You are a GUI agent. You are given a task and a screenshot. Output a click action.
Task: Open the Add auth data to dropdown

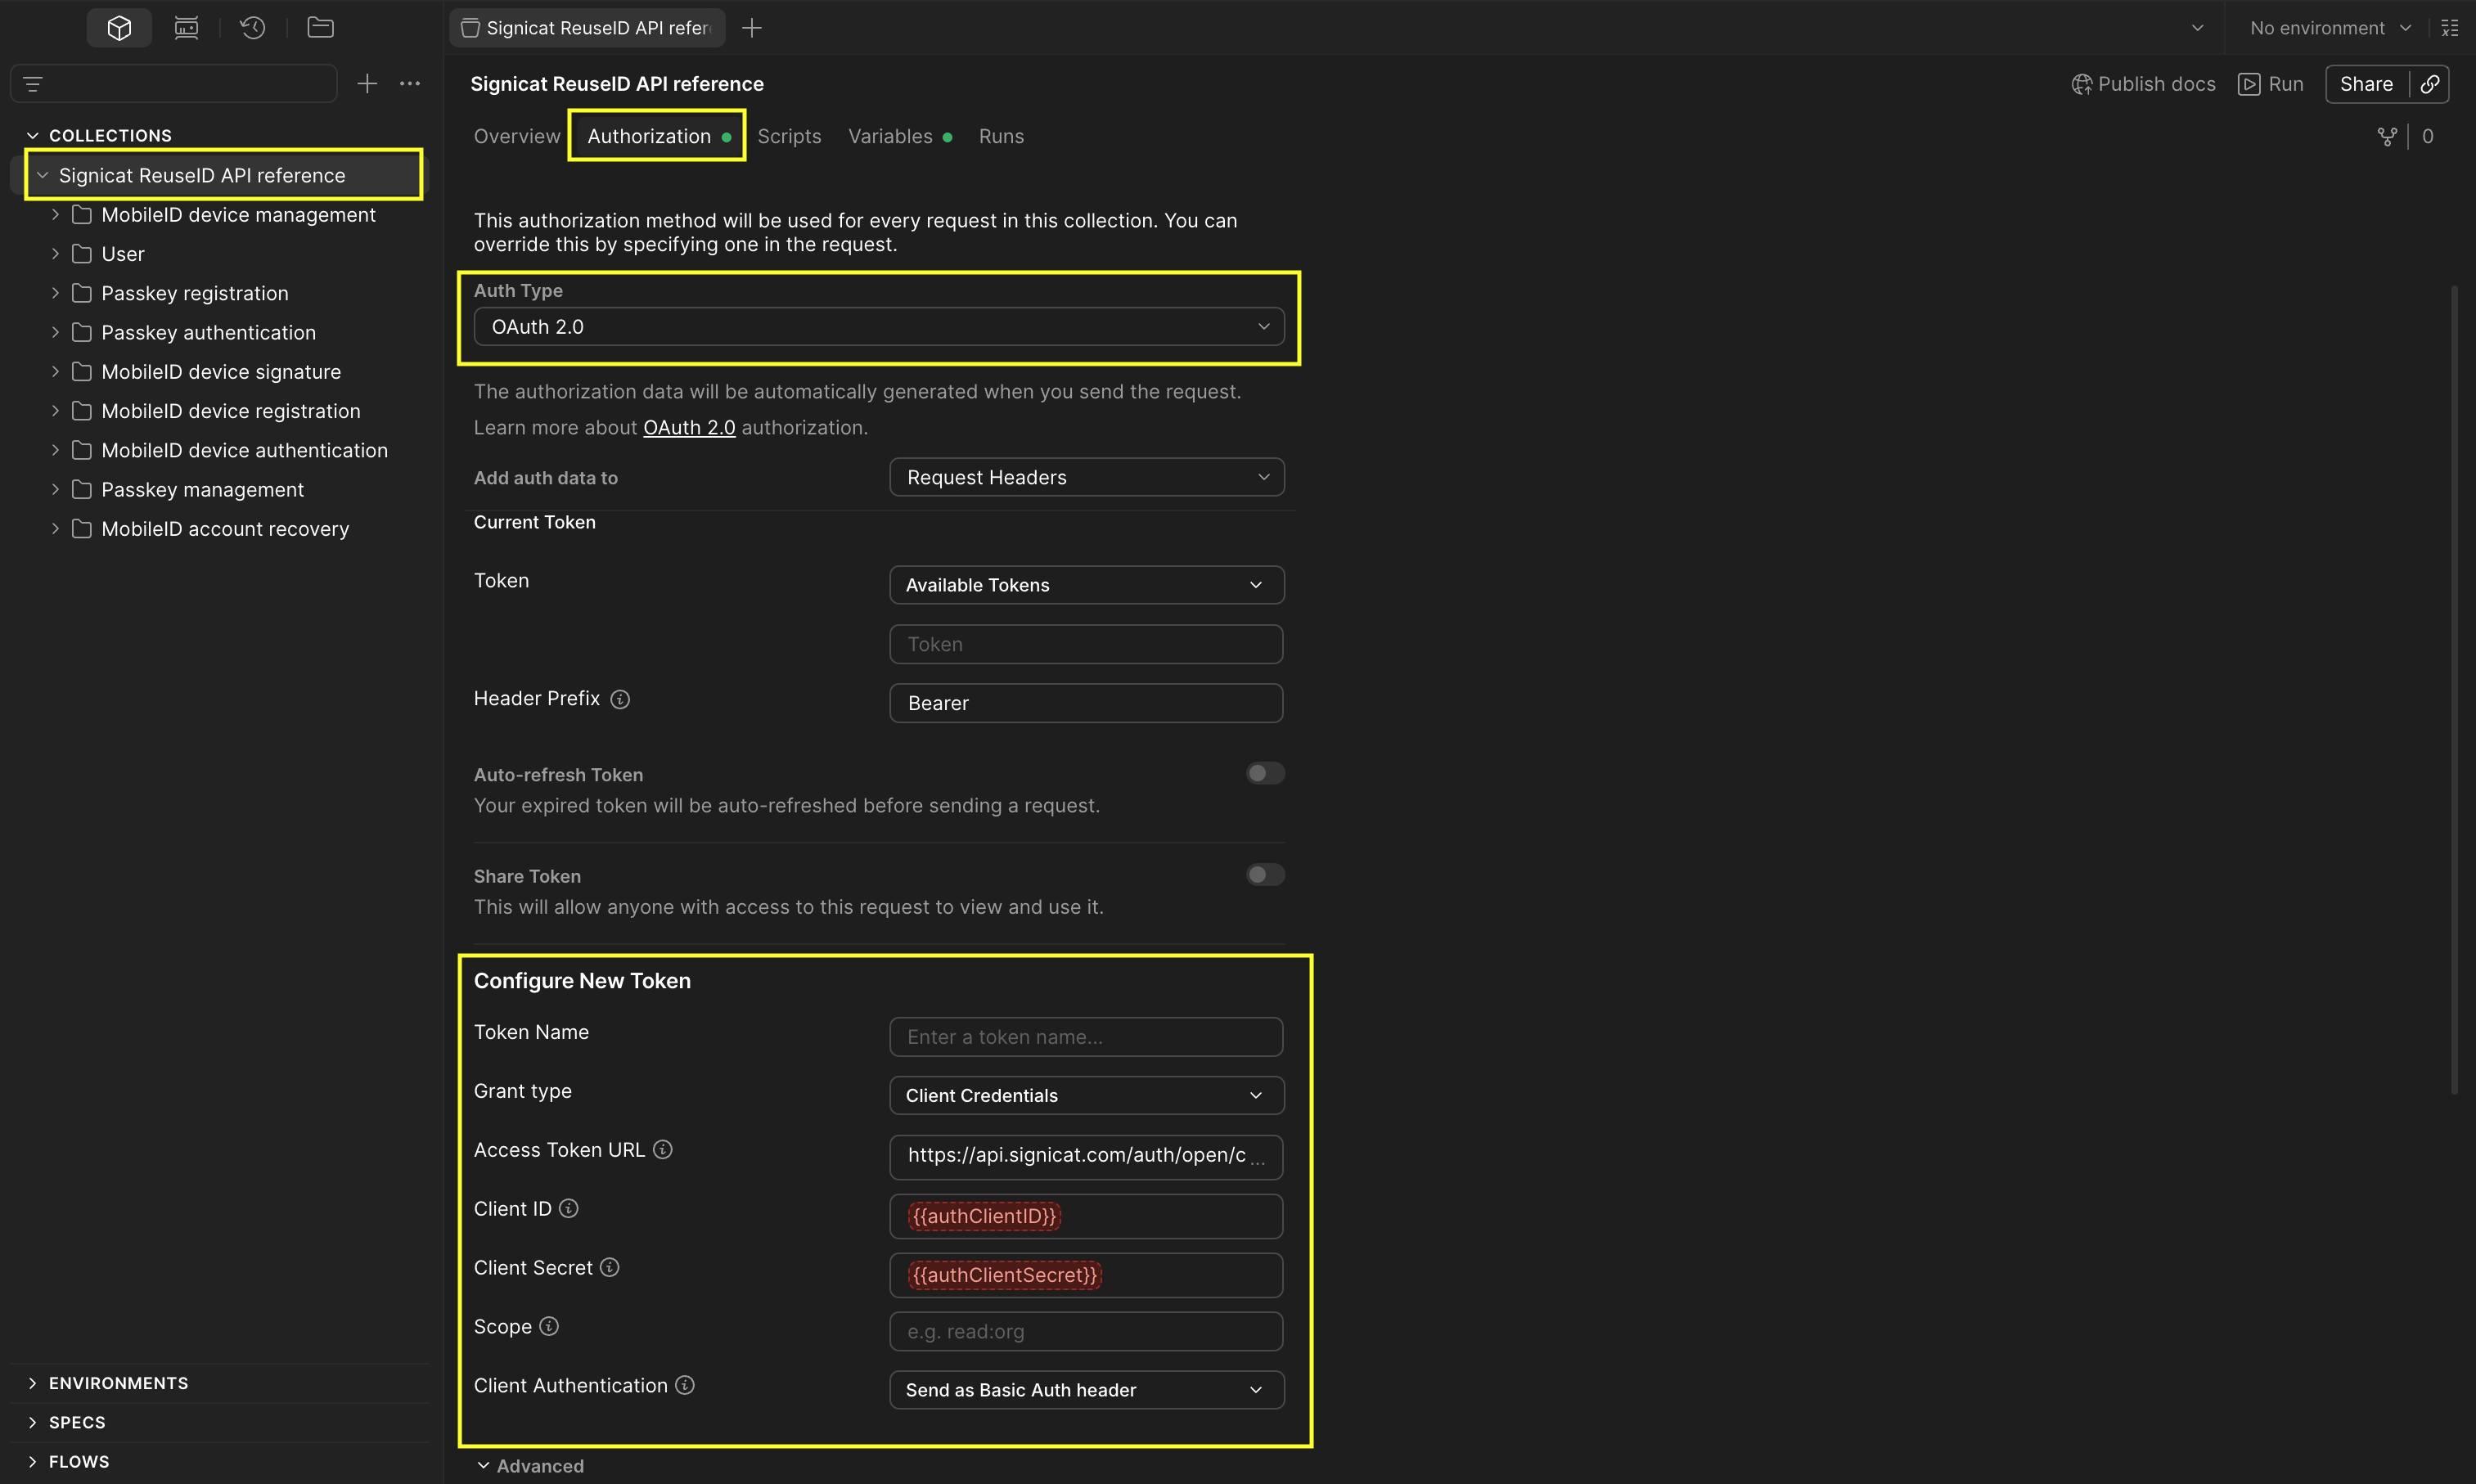[1086, 478]
